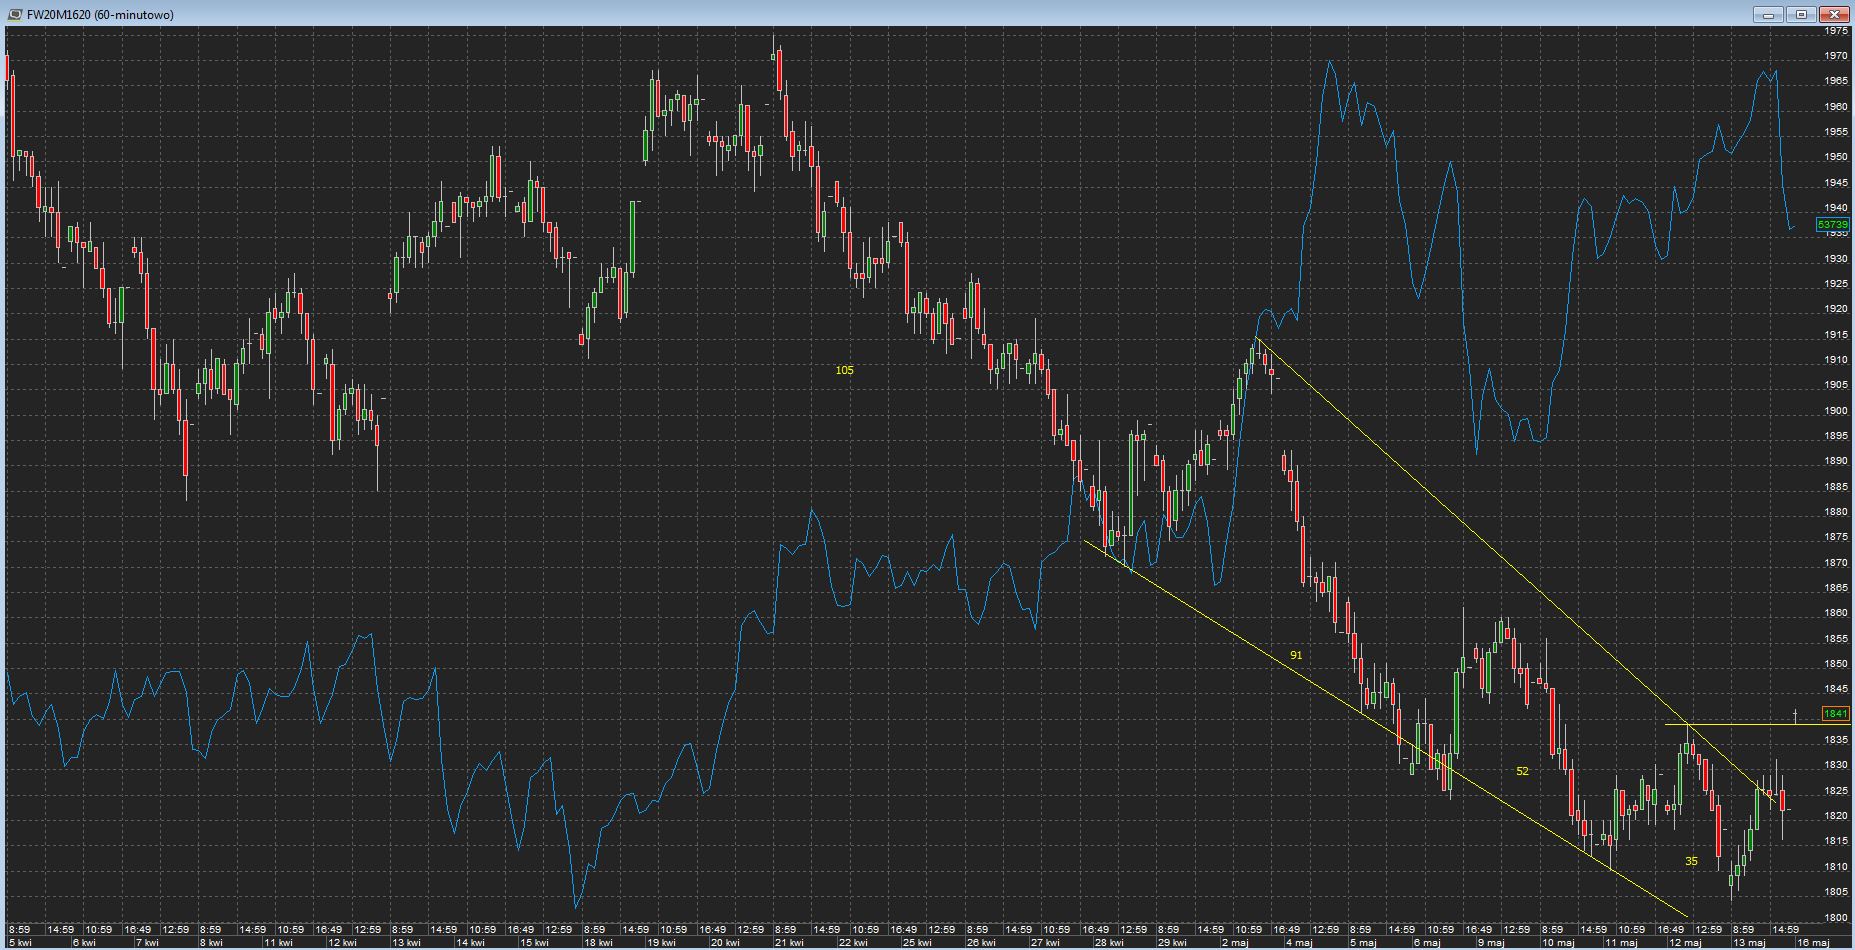Click the 9 maj date on time axis

point(1491,942)
